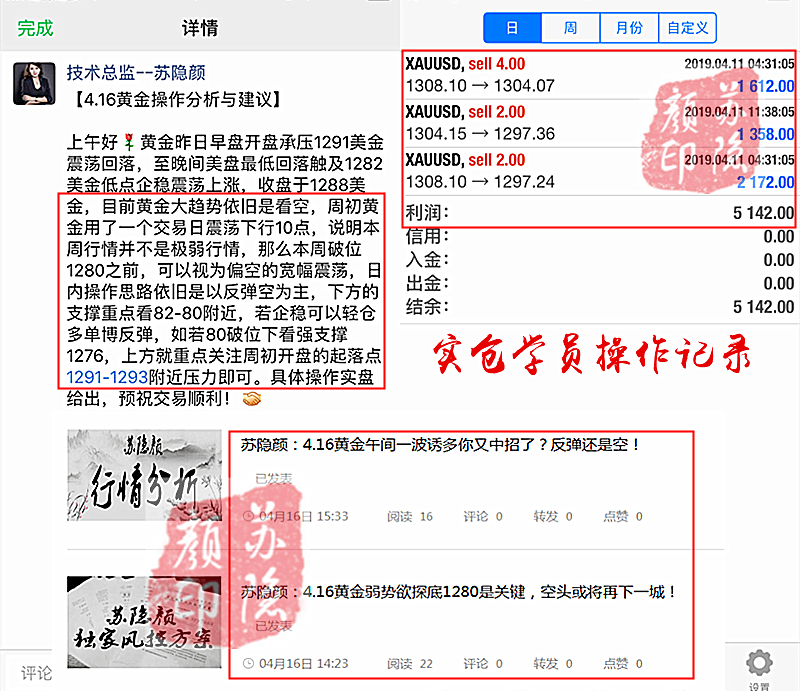The image size is (800, 691).
Task: Tap the handshake emoji ending the post
Action: point(252,399)
